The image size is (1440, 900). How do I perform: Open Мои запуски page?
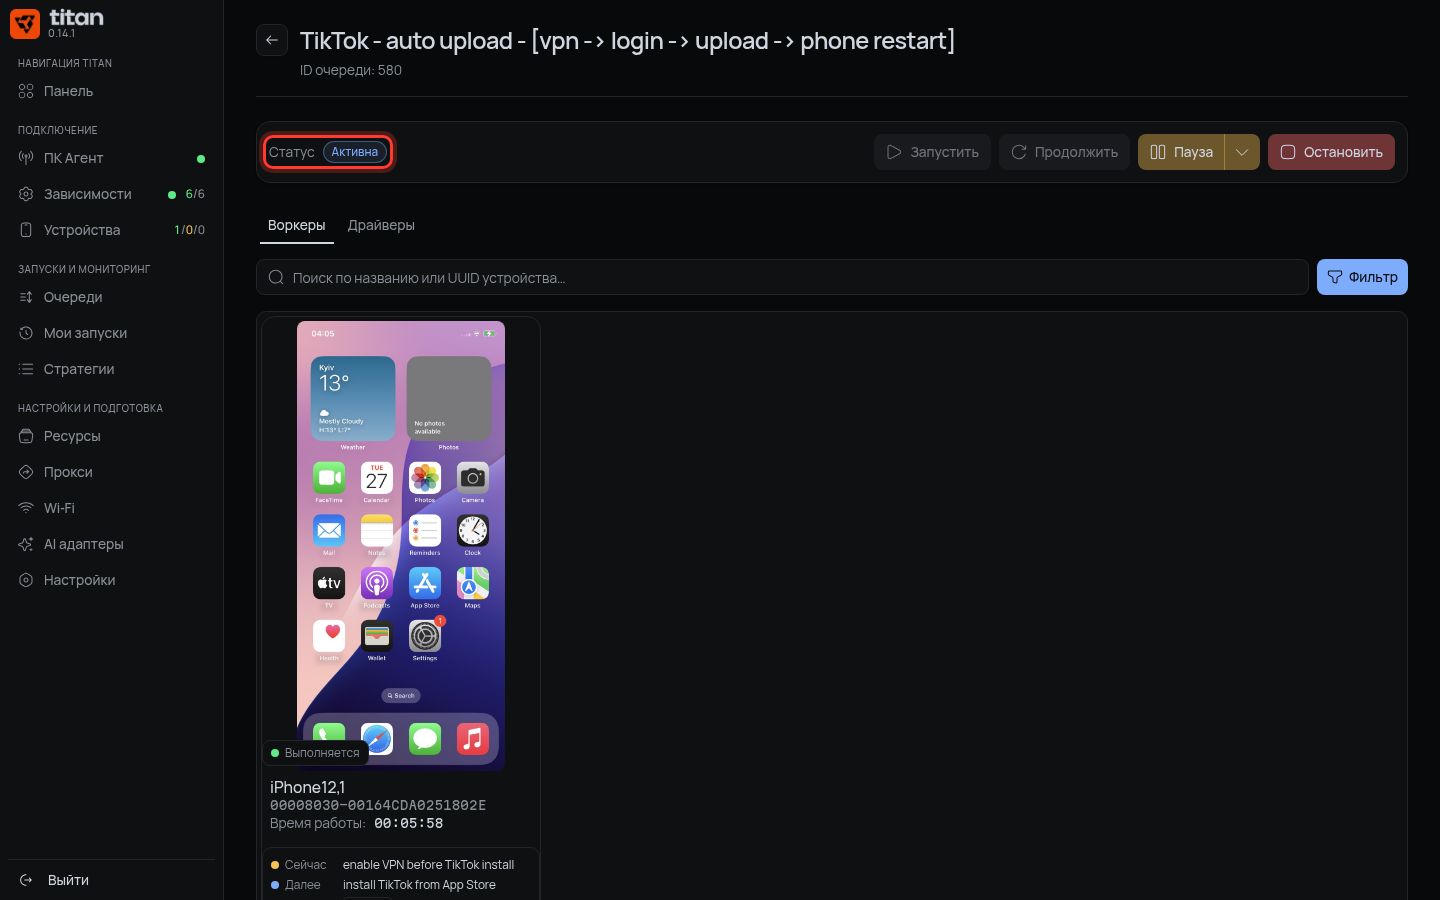111,333
